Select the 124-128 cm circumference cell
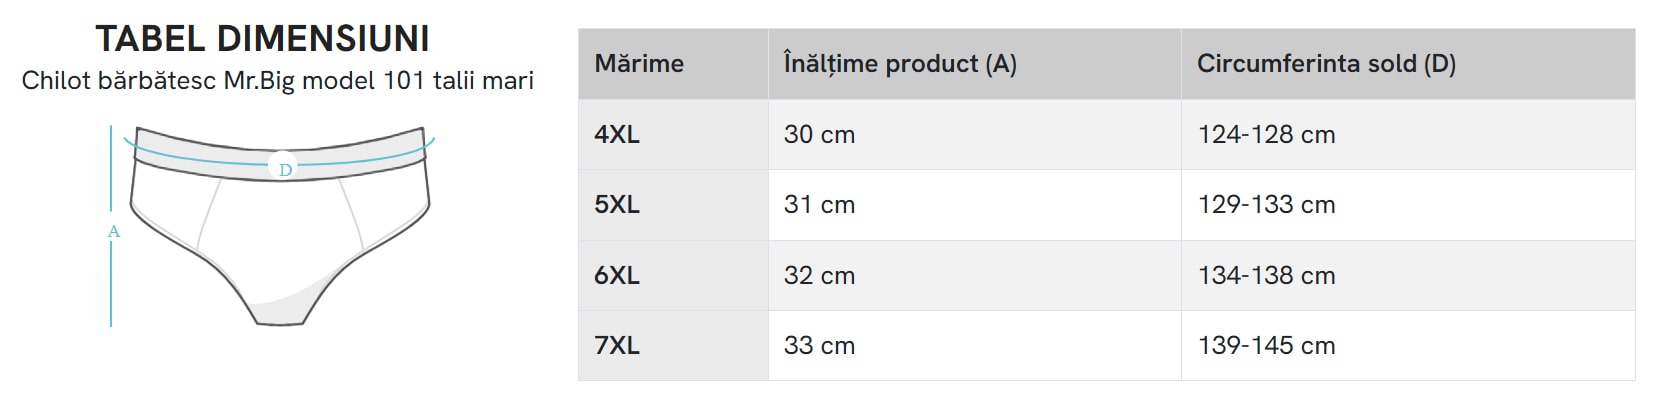This screenshot has width=1660, height=408. [1266, 134]
